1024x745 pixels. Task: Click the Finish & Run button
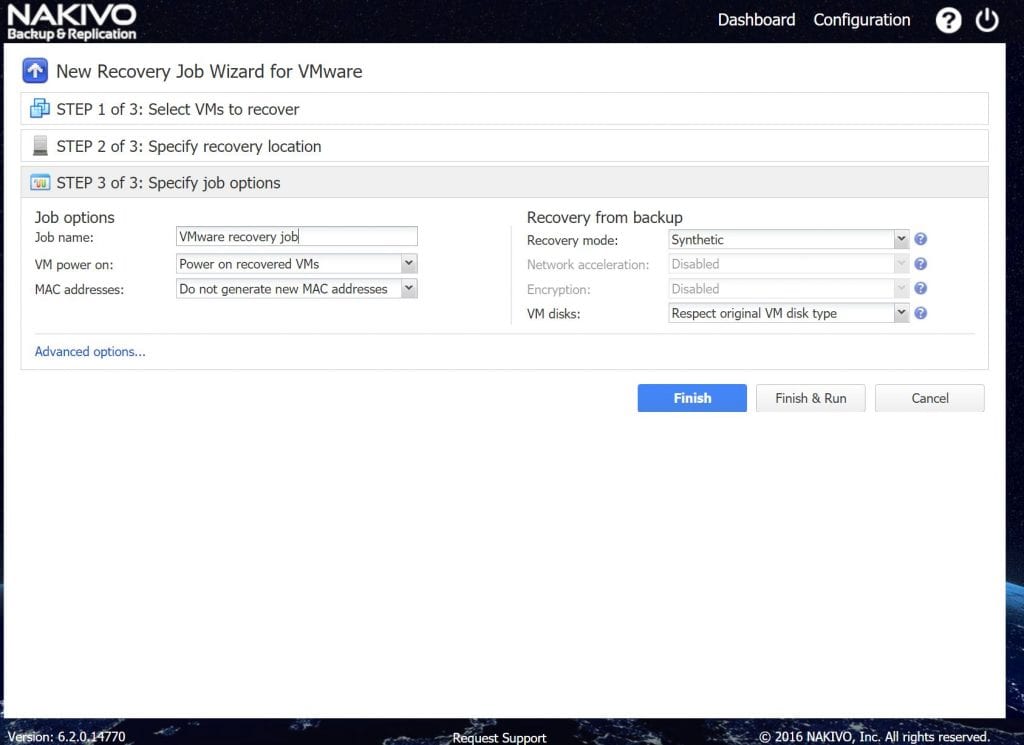[x=810, y=398]
